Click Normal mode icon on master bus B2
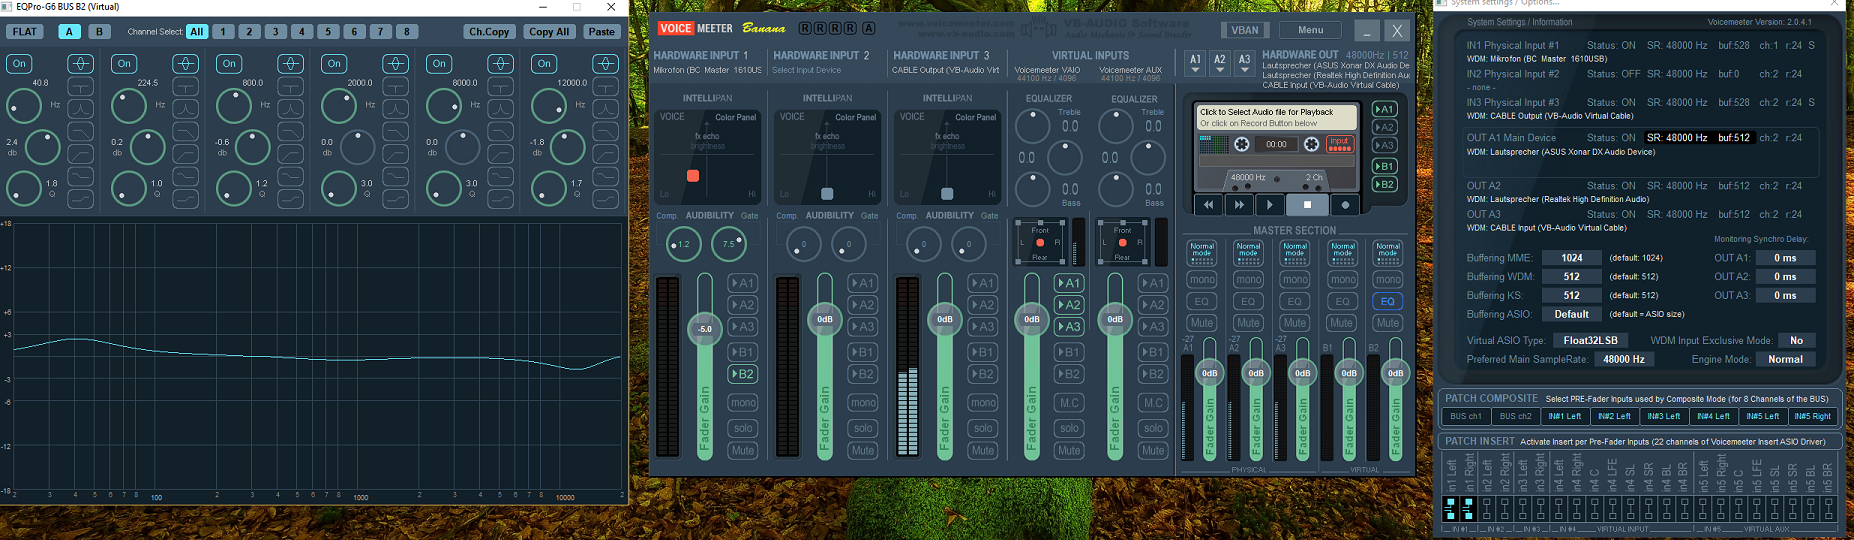The width and height of the screenshot is (1854, 540). pyautogui.click(x=1388, y=252)
